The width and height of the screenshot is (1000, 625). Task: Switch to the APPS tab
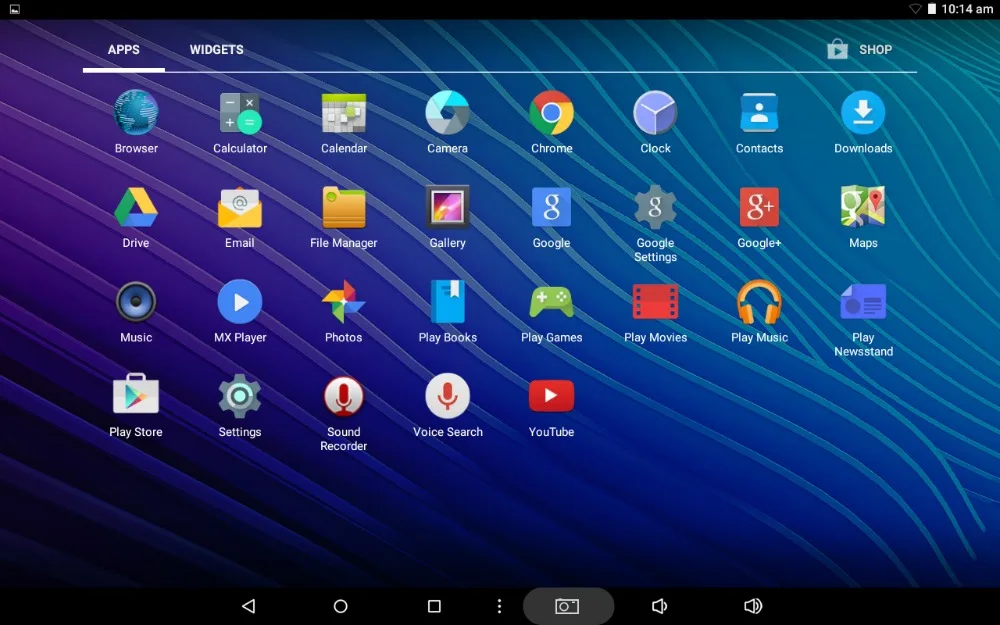[124, 50]
